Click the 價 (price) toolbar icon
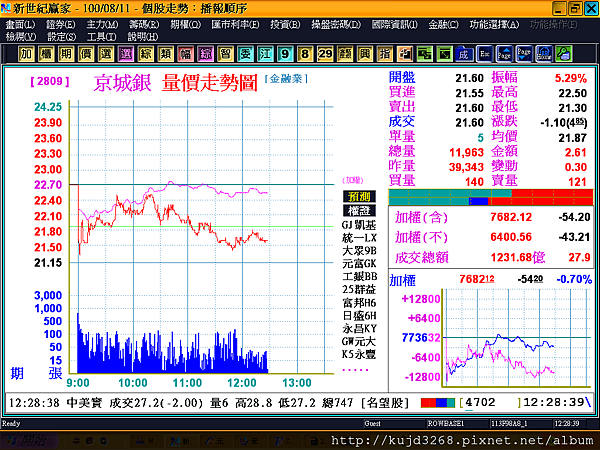The image size is (600, 450). (x=86, y=54)
